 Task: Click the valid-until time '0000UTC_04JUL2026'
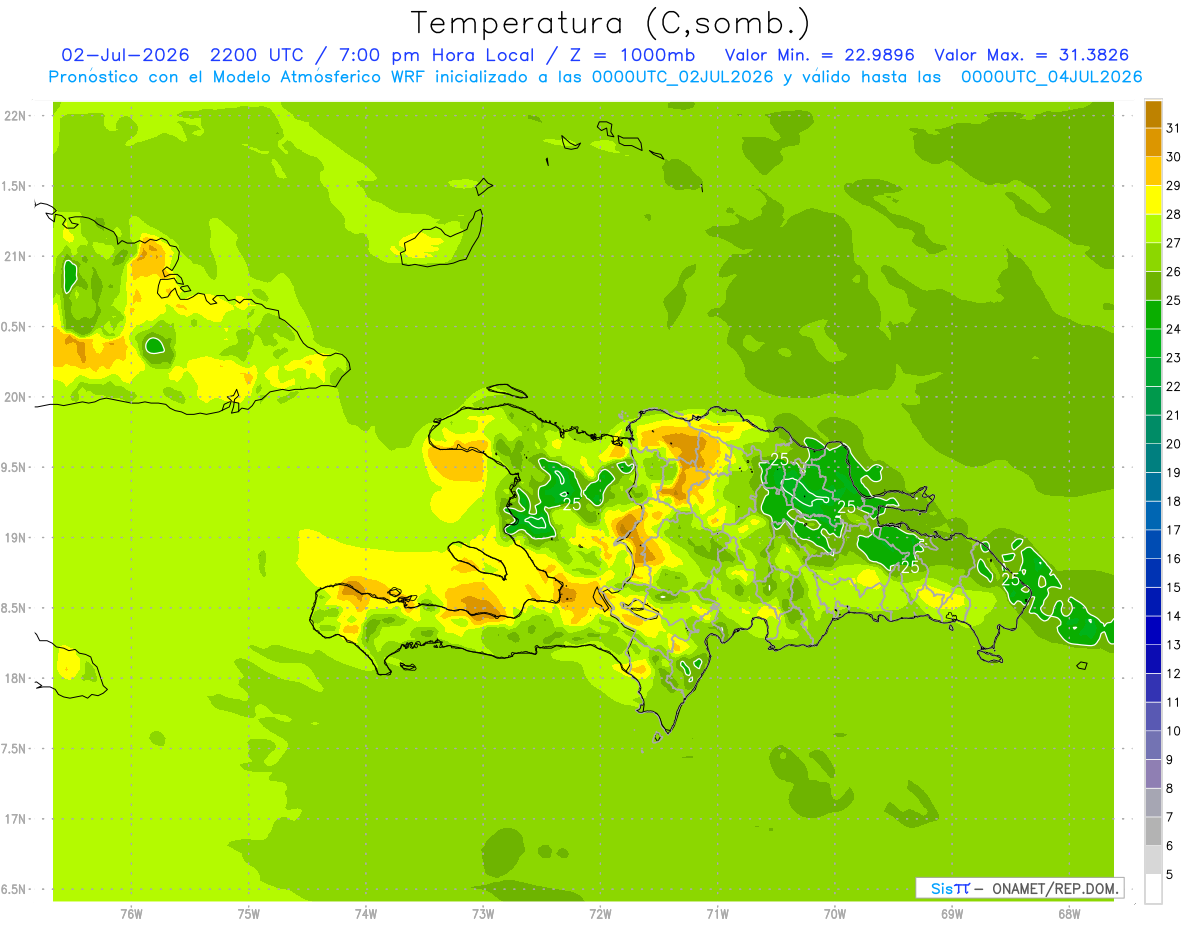tap(1051, 77)
